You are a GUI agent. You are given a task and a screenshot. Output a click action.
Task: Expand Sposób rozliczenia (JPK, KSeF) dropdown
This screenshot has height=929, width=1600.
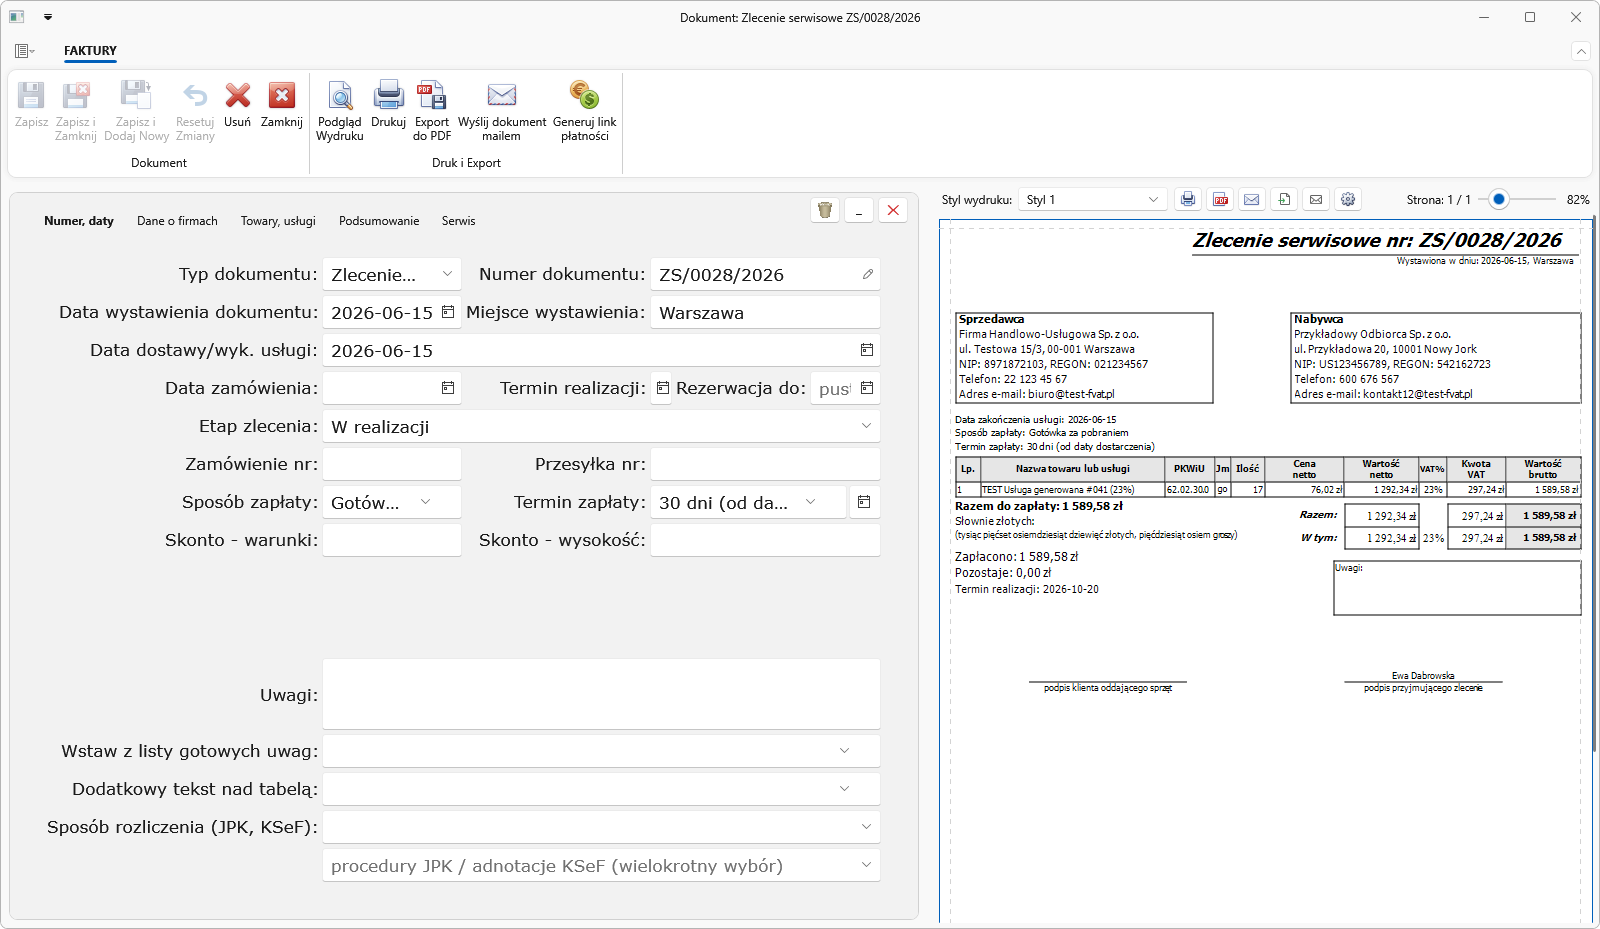tap(866, 826)
